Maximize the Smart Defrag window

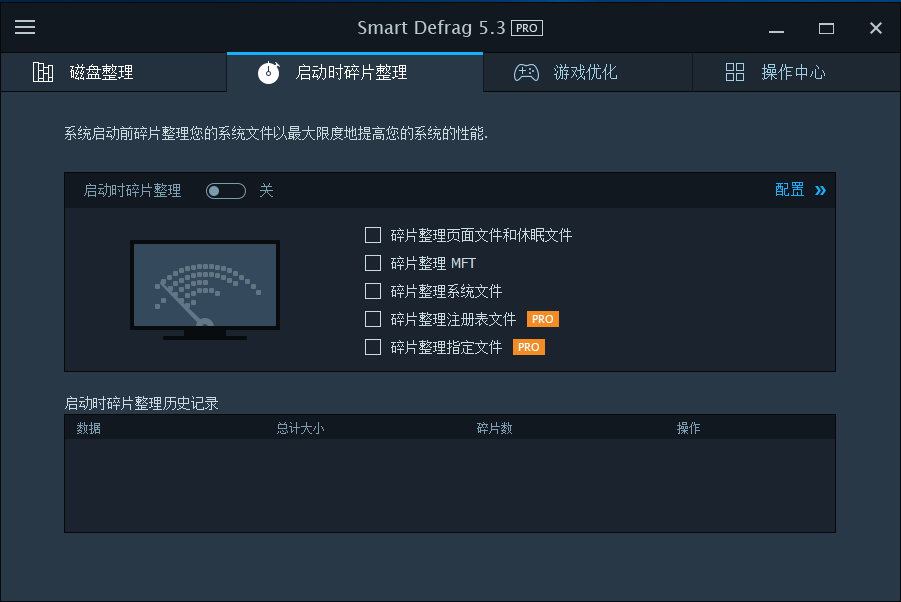(826, 28)
